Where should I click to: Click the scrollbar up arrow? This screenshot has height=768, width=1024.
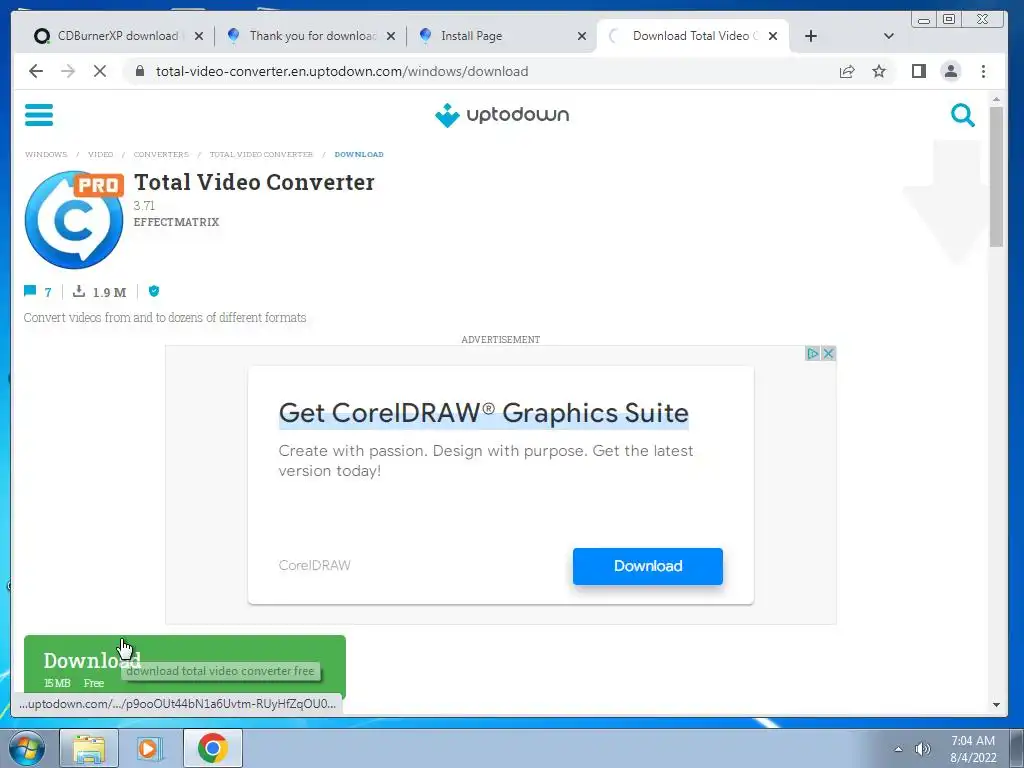(996, 100)
